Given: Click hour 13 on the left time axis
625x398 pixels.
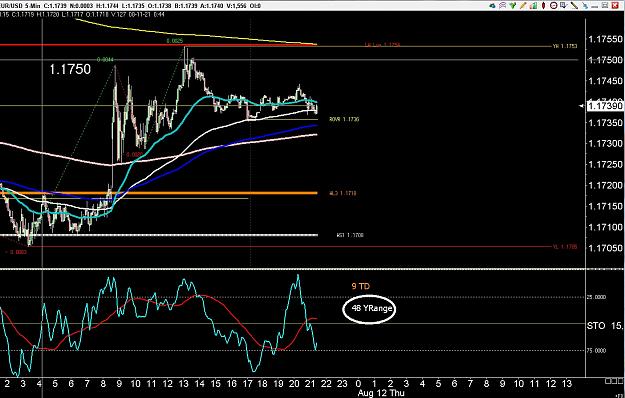Looking at the screenshot, I should click(x=183, y=384).
